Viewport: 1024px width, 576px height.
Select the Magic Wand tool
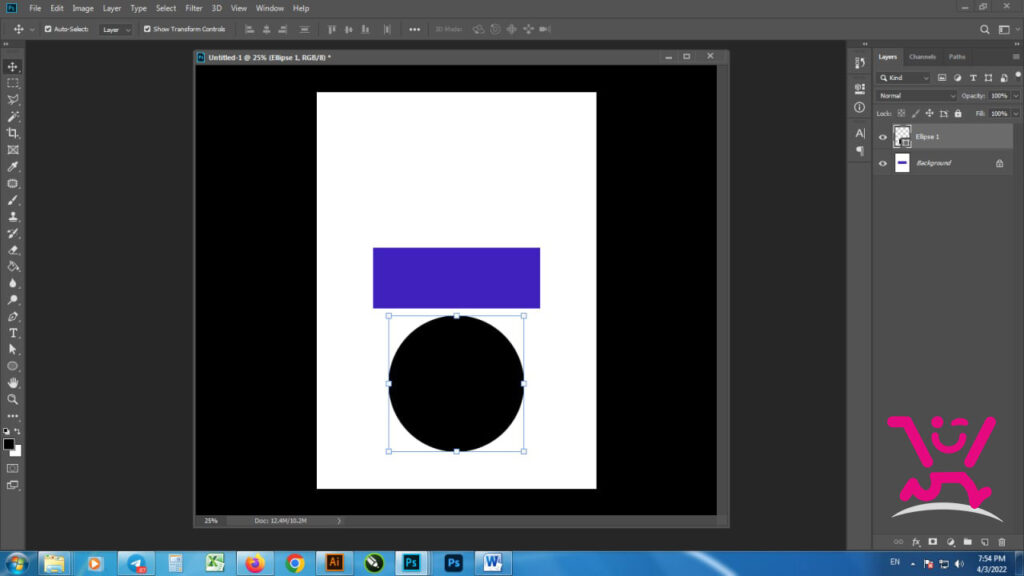point(12,116)
